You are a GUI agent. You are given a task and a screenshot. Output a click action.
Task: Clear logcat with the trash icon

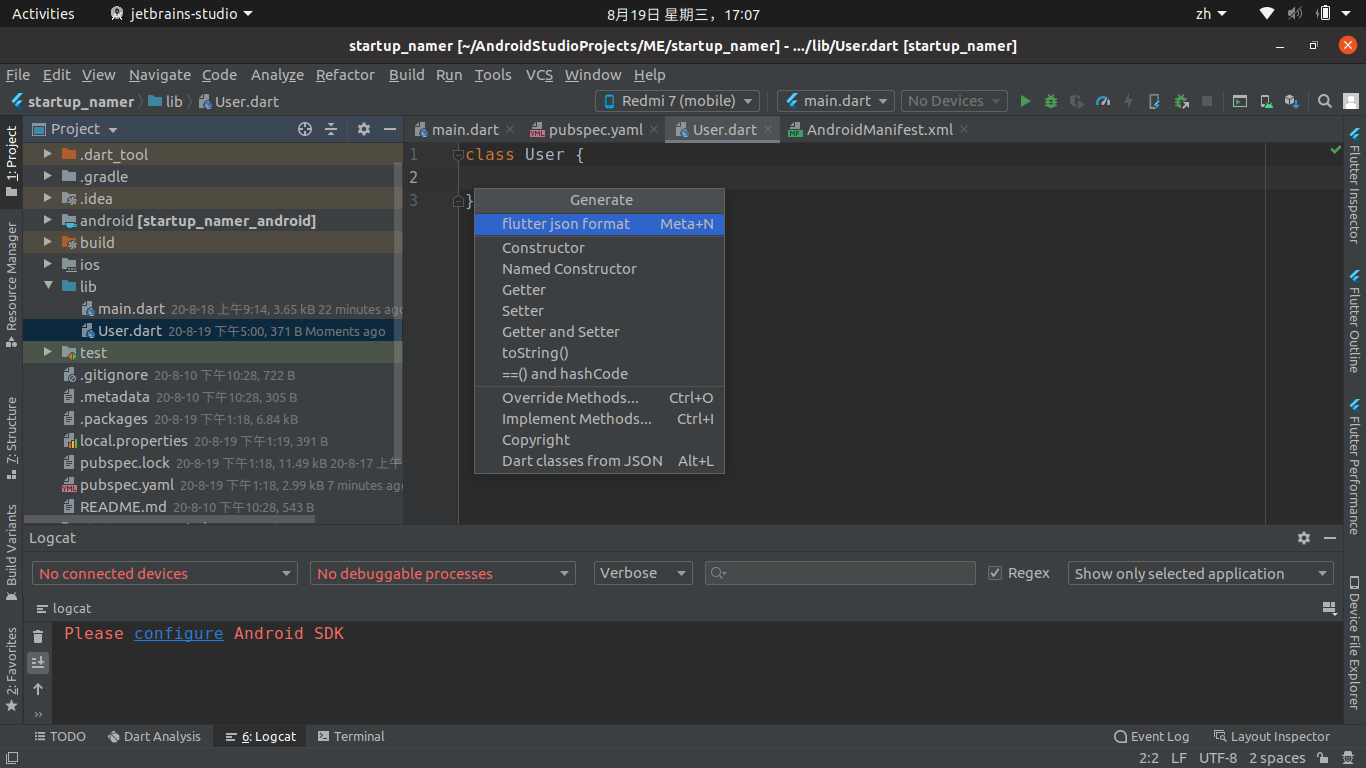pos(38,636)
